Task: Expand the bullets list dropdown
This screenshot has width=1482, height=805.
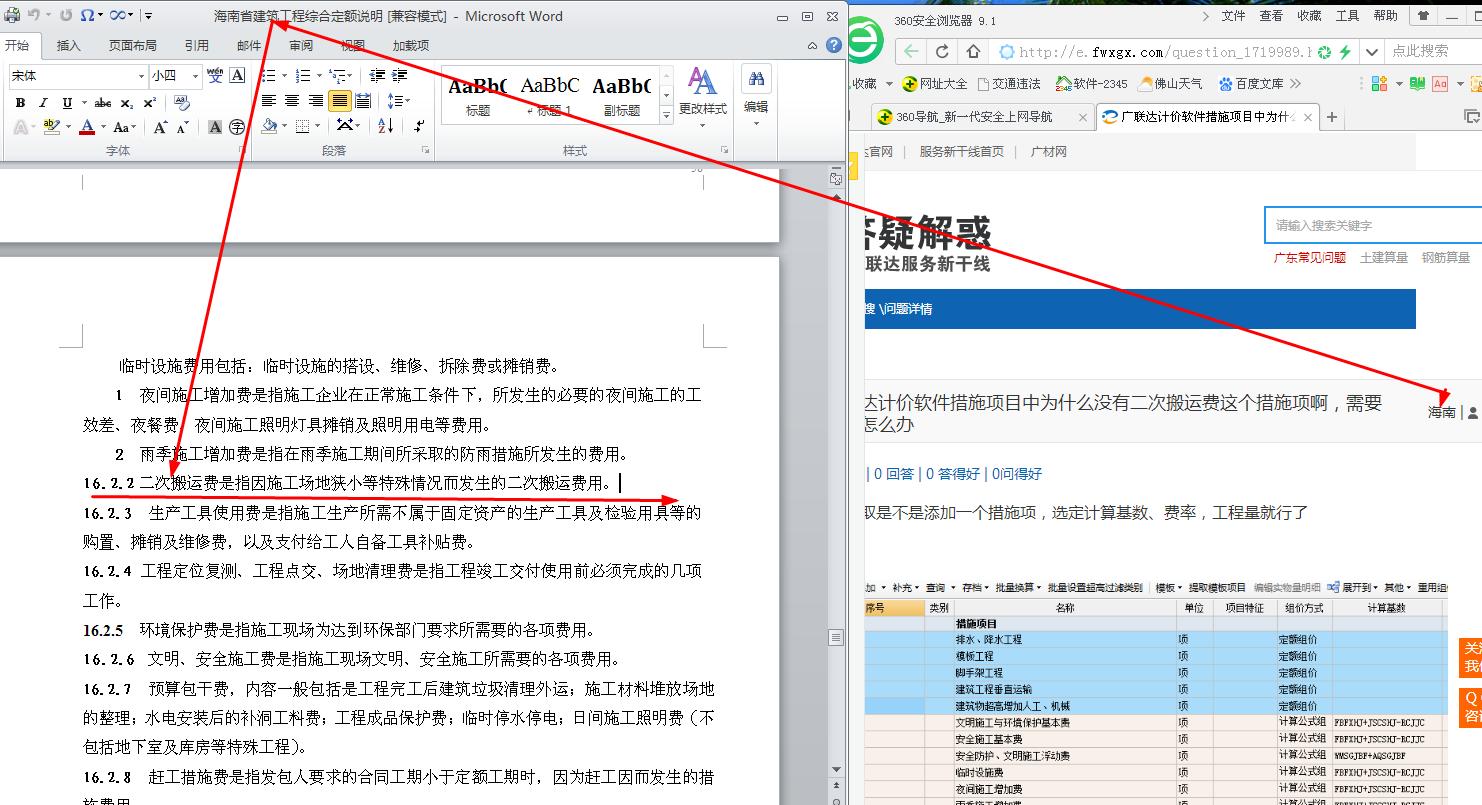Action: pos(285,75)
